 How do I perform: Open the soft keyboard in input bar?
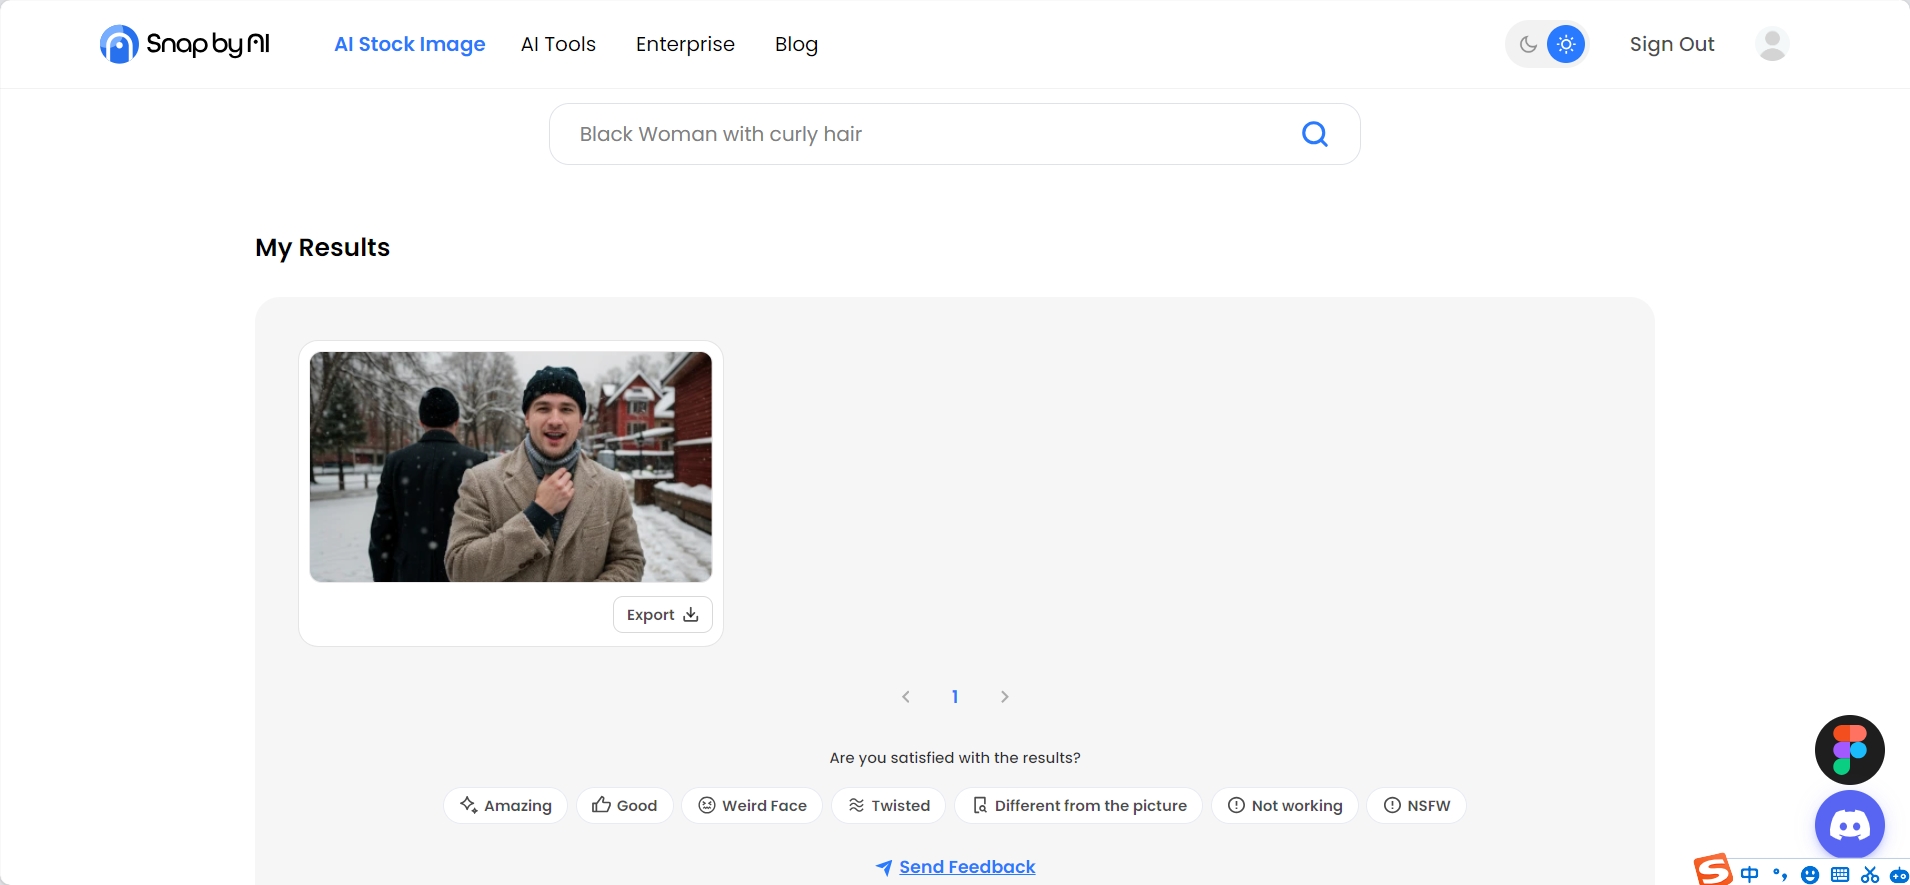(1840, 875)
